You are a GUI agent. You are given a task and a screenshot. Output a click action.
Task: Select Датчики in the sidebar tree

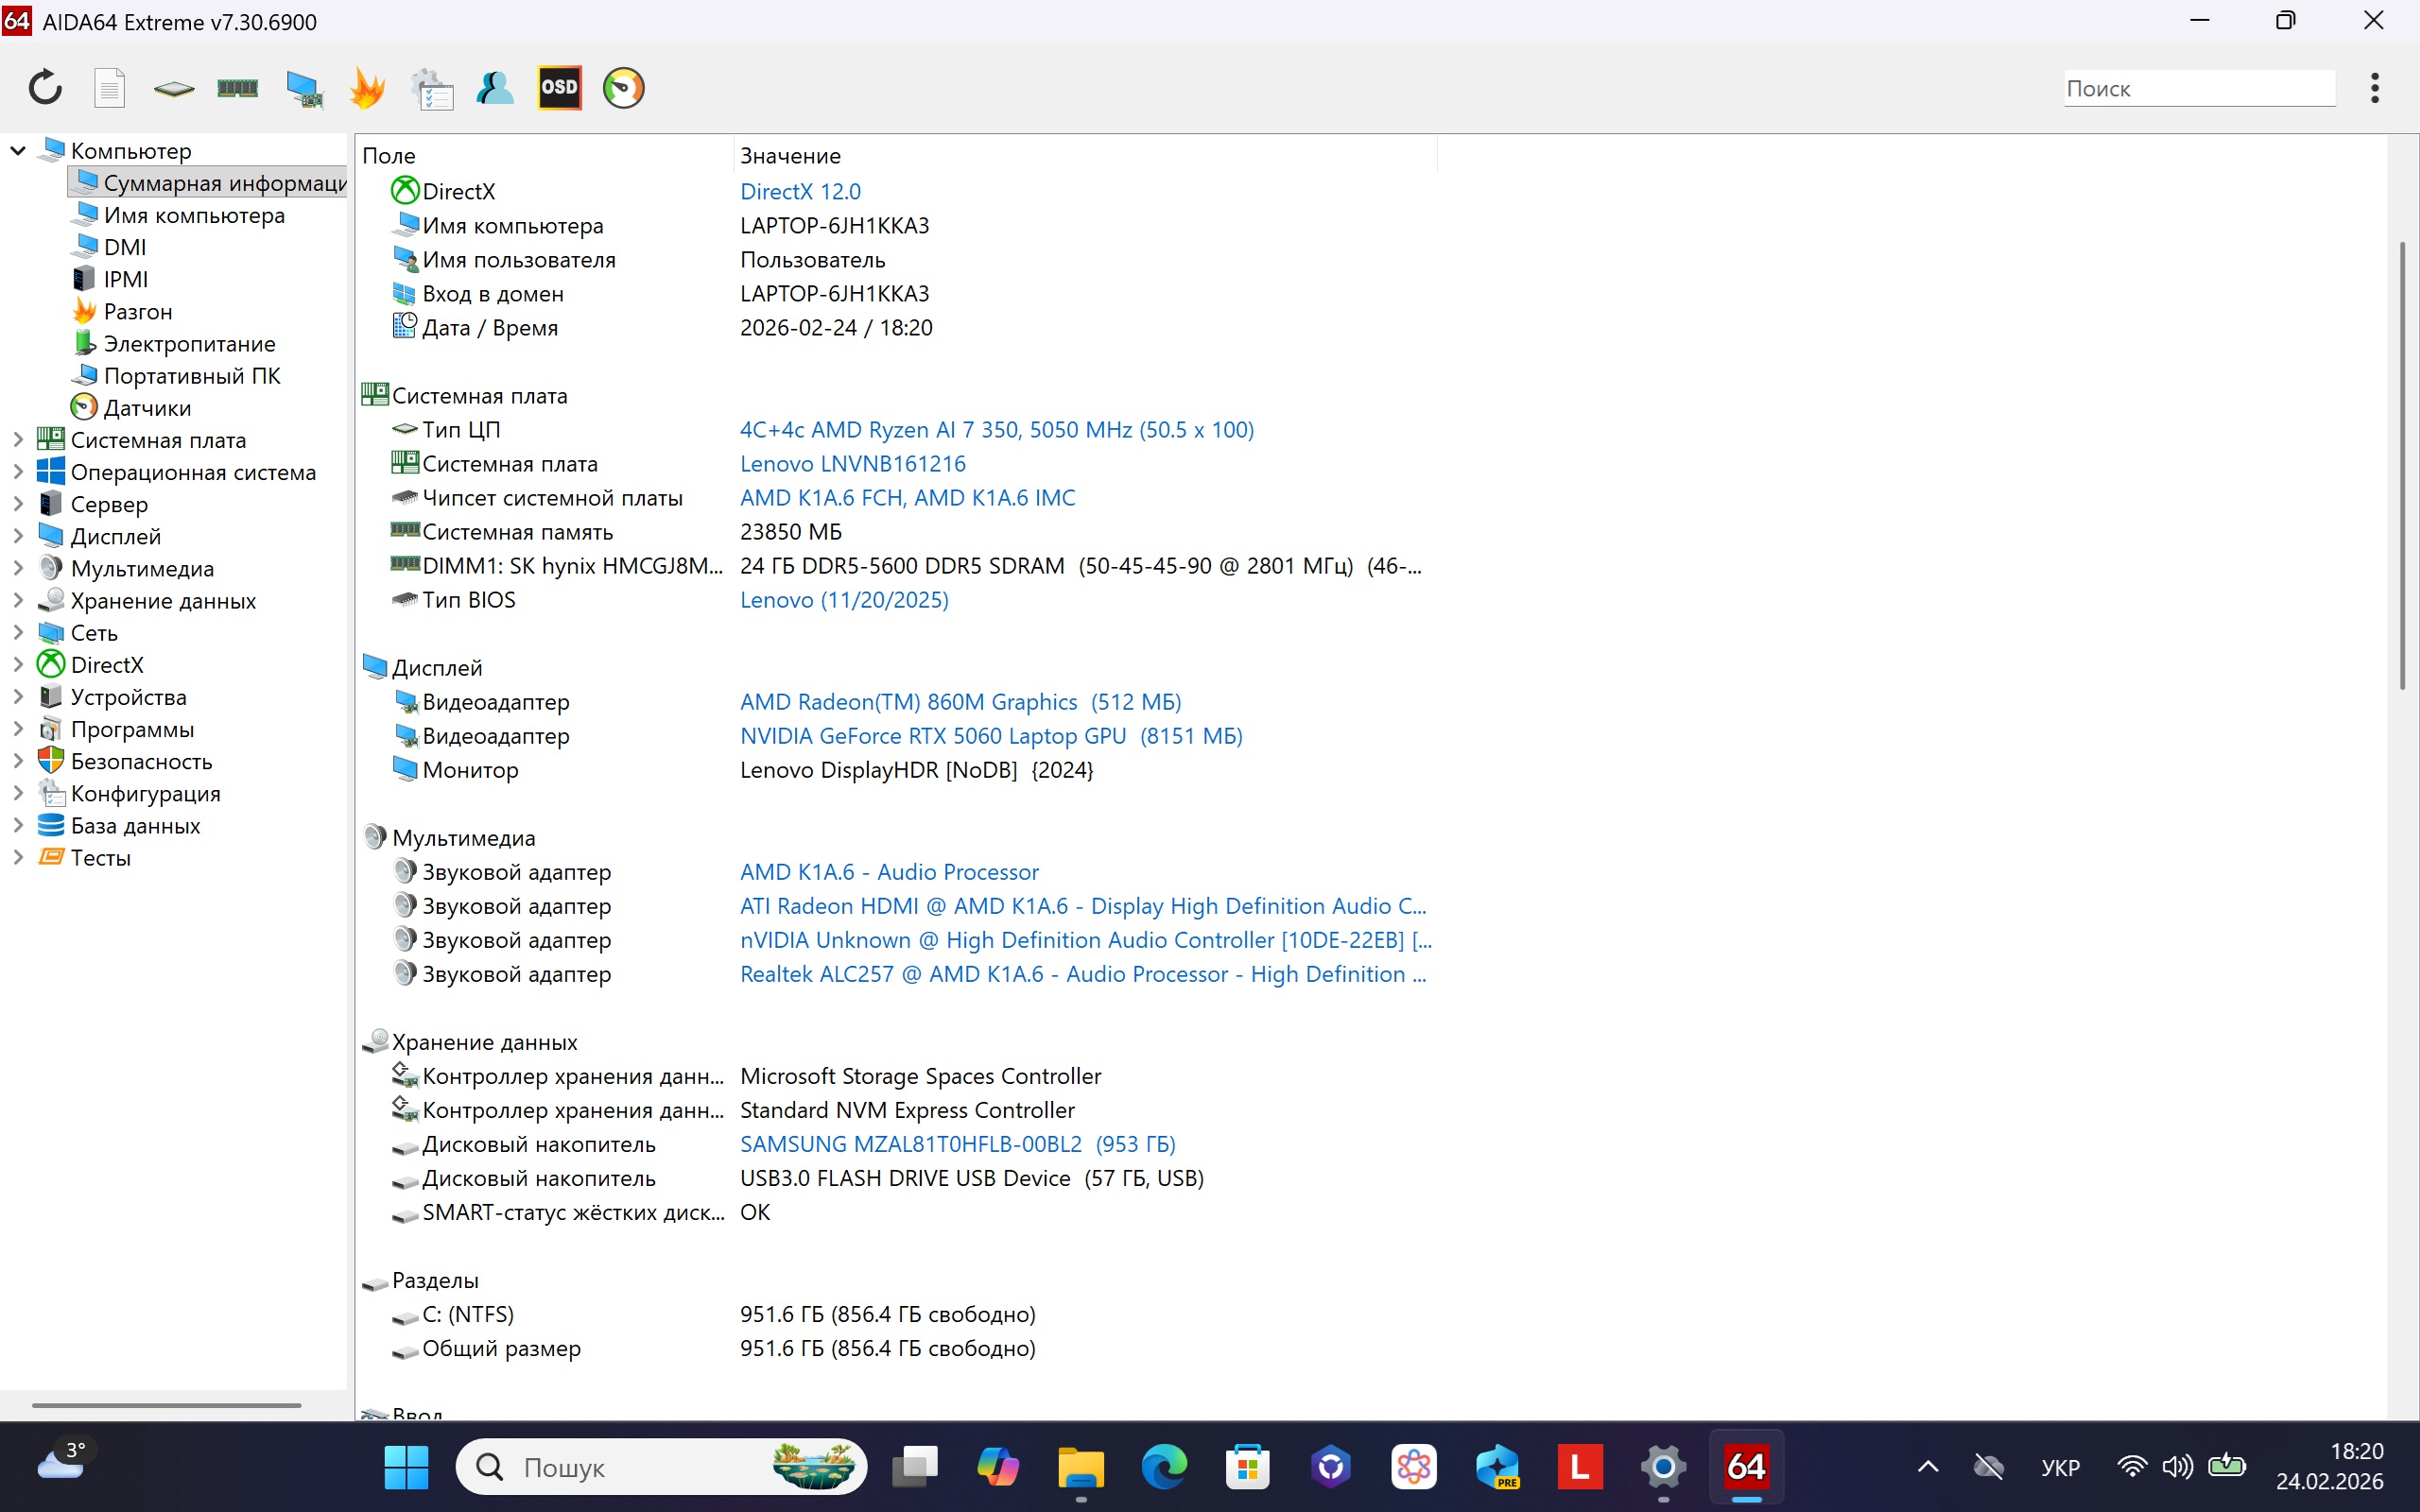(x=147, y=407)
